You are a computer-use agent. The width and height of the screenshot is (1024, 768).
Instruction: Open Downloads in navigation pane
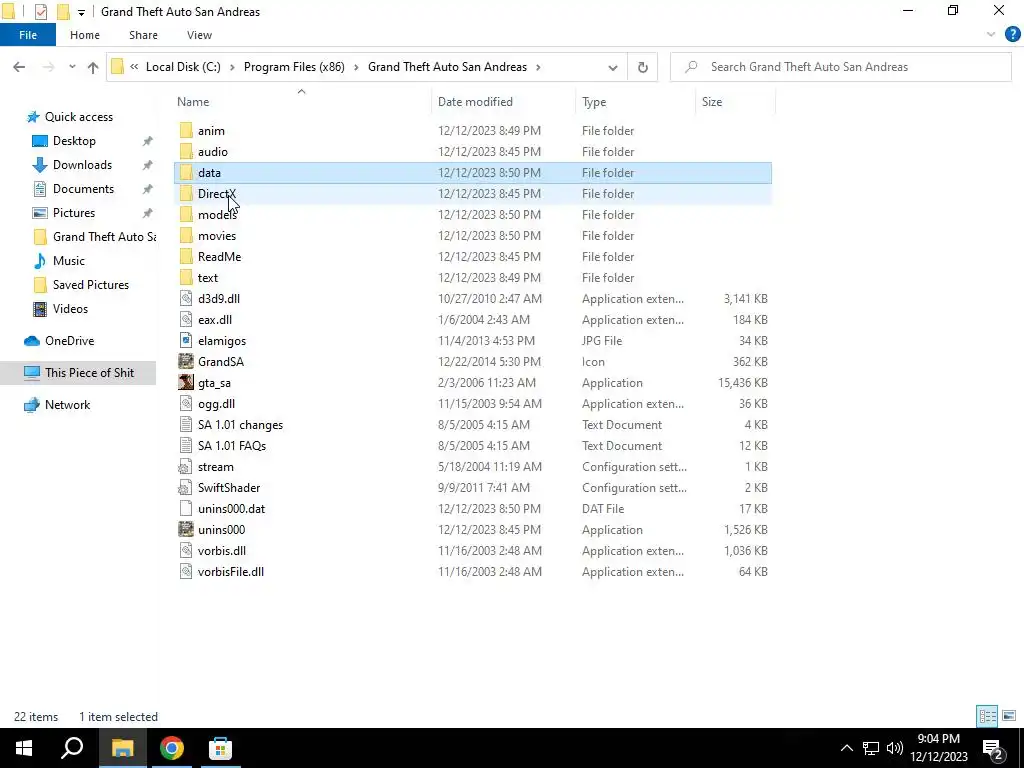coord(82,165)
